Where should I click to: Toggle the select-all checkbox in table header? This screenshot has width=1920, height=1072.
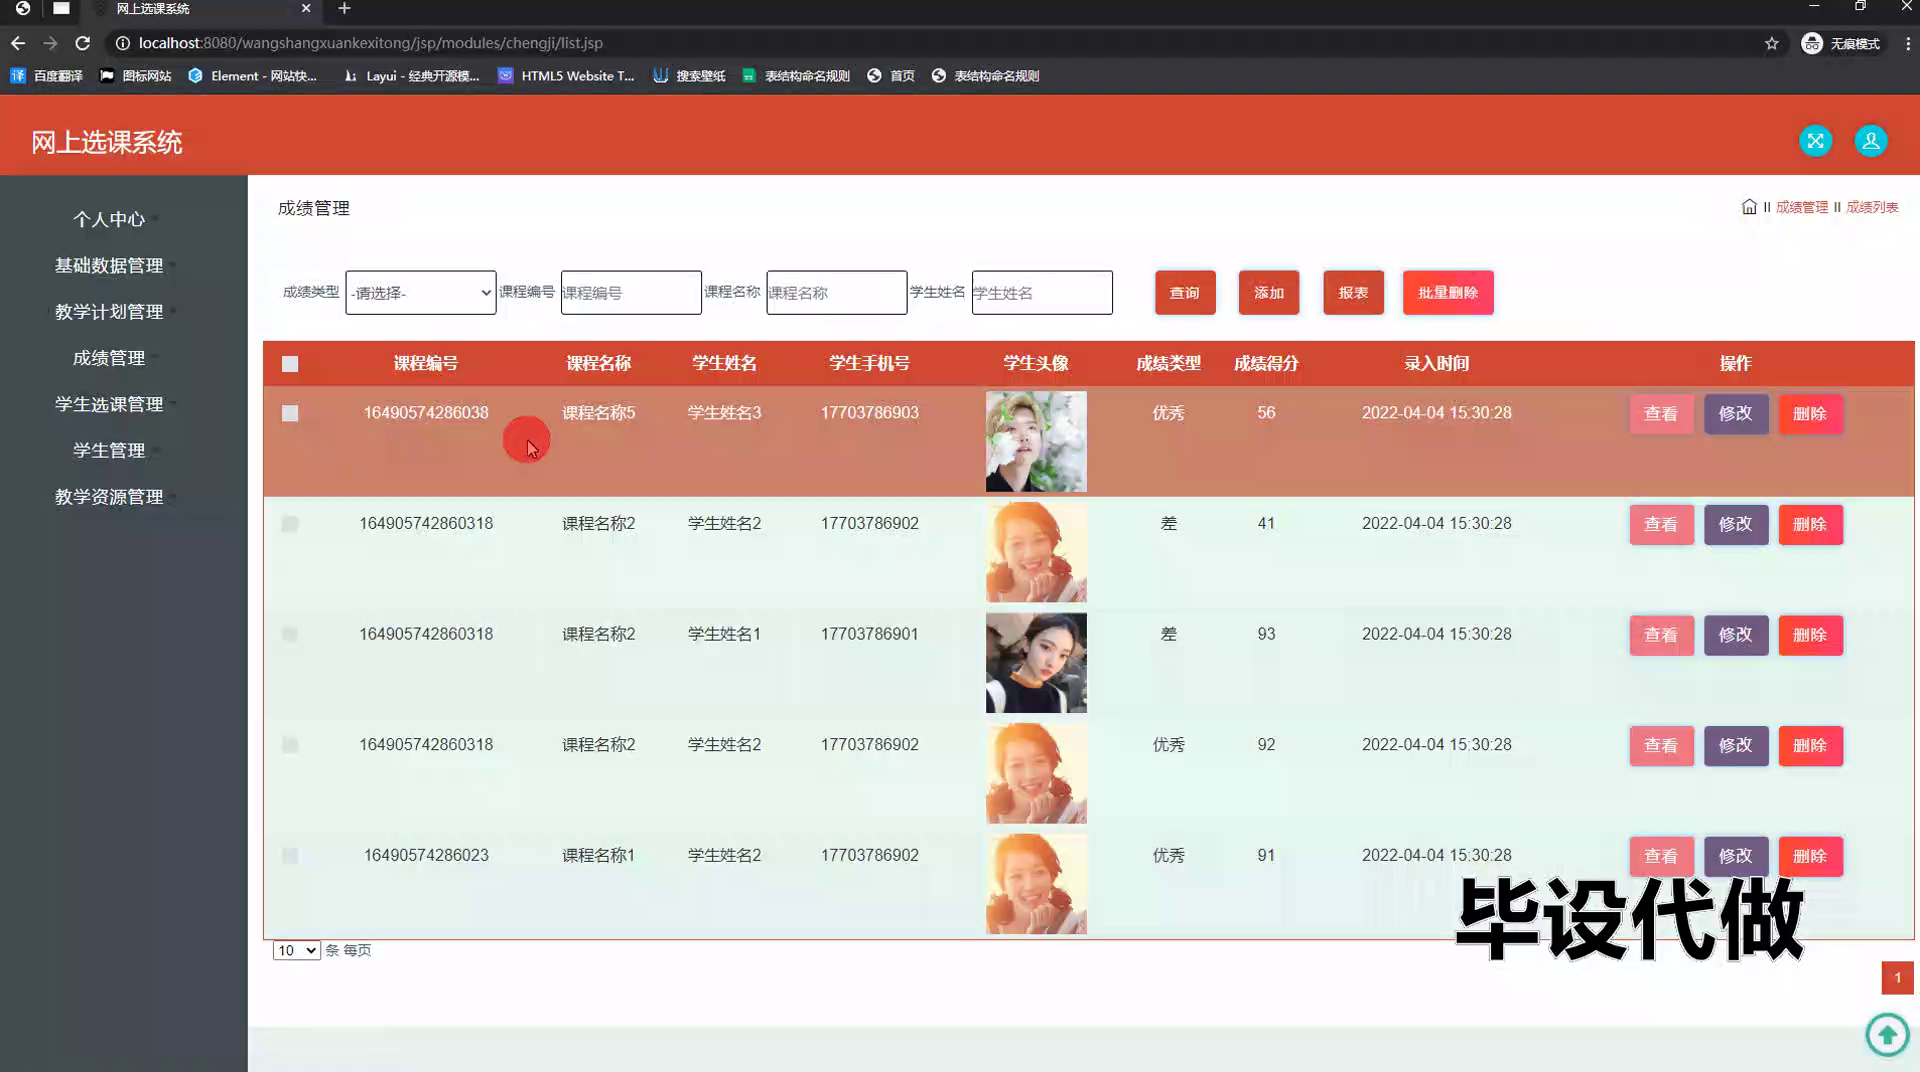point(290,364)
